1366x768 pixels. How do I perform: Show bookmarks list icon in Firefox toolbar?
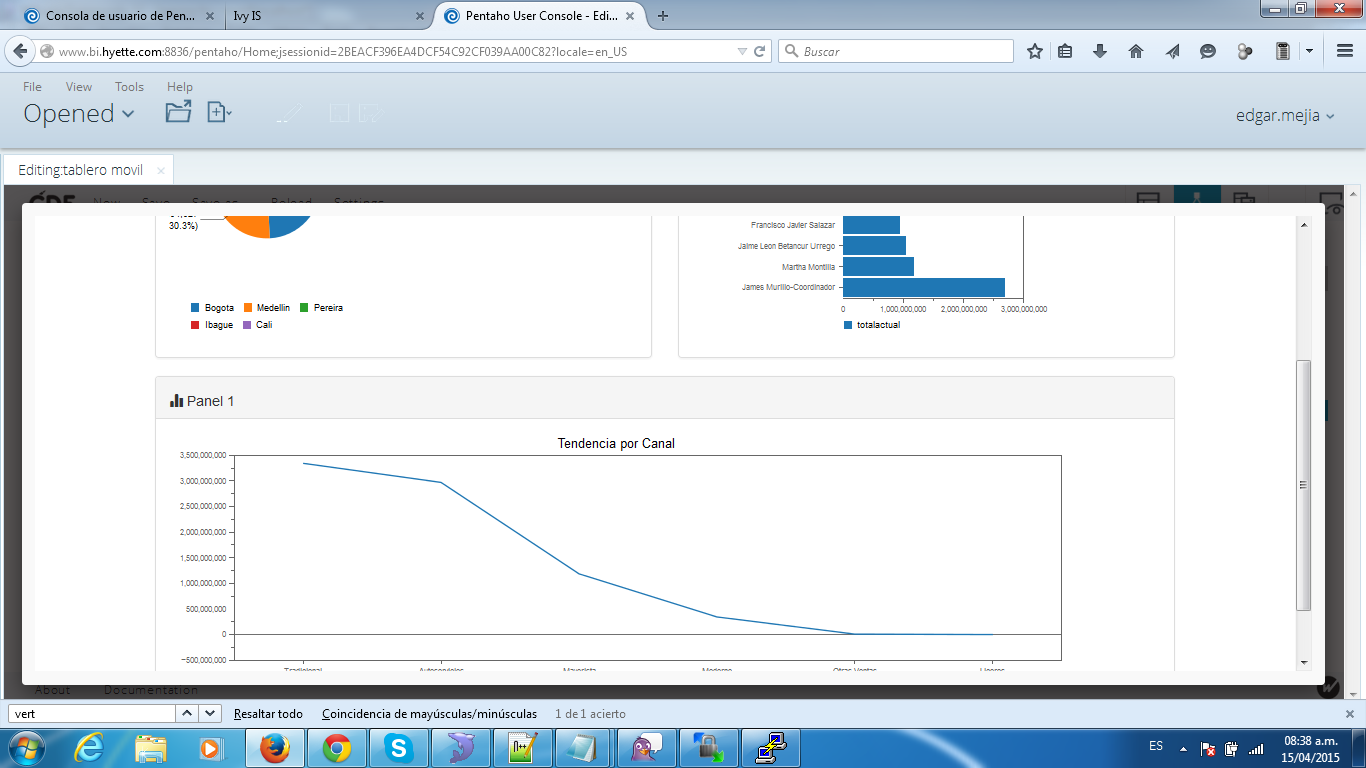pyautogui.click(x=1065, y=51)
